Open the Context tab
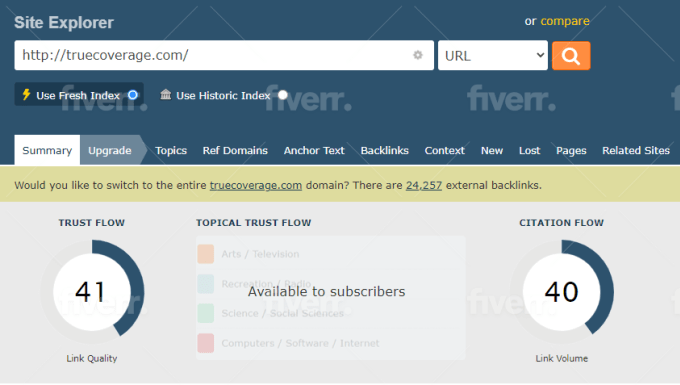 pyautogui.click(x=445, y=150)
